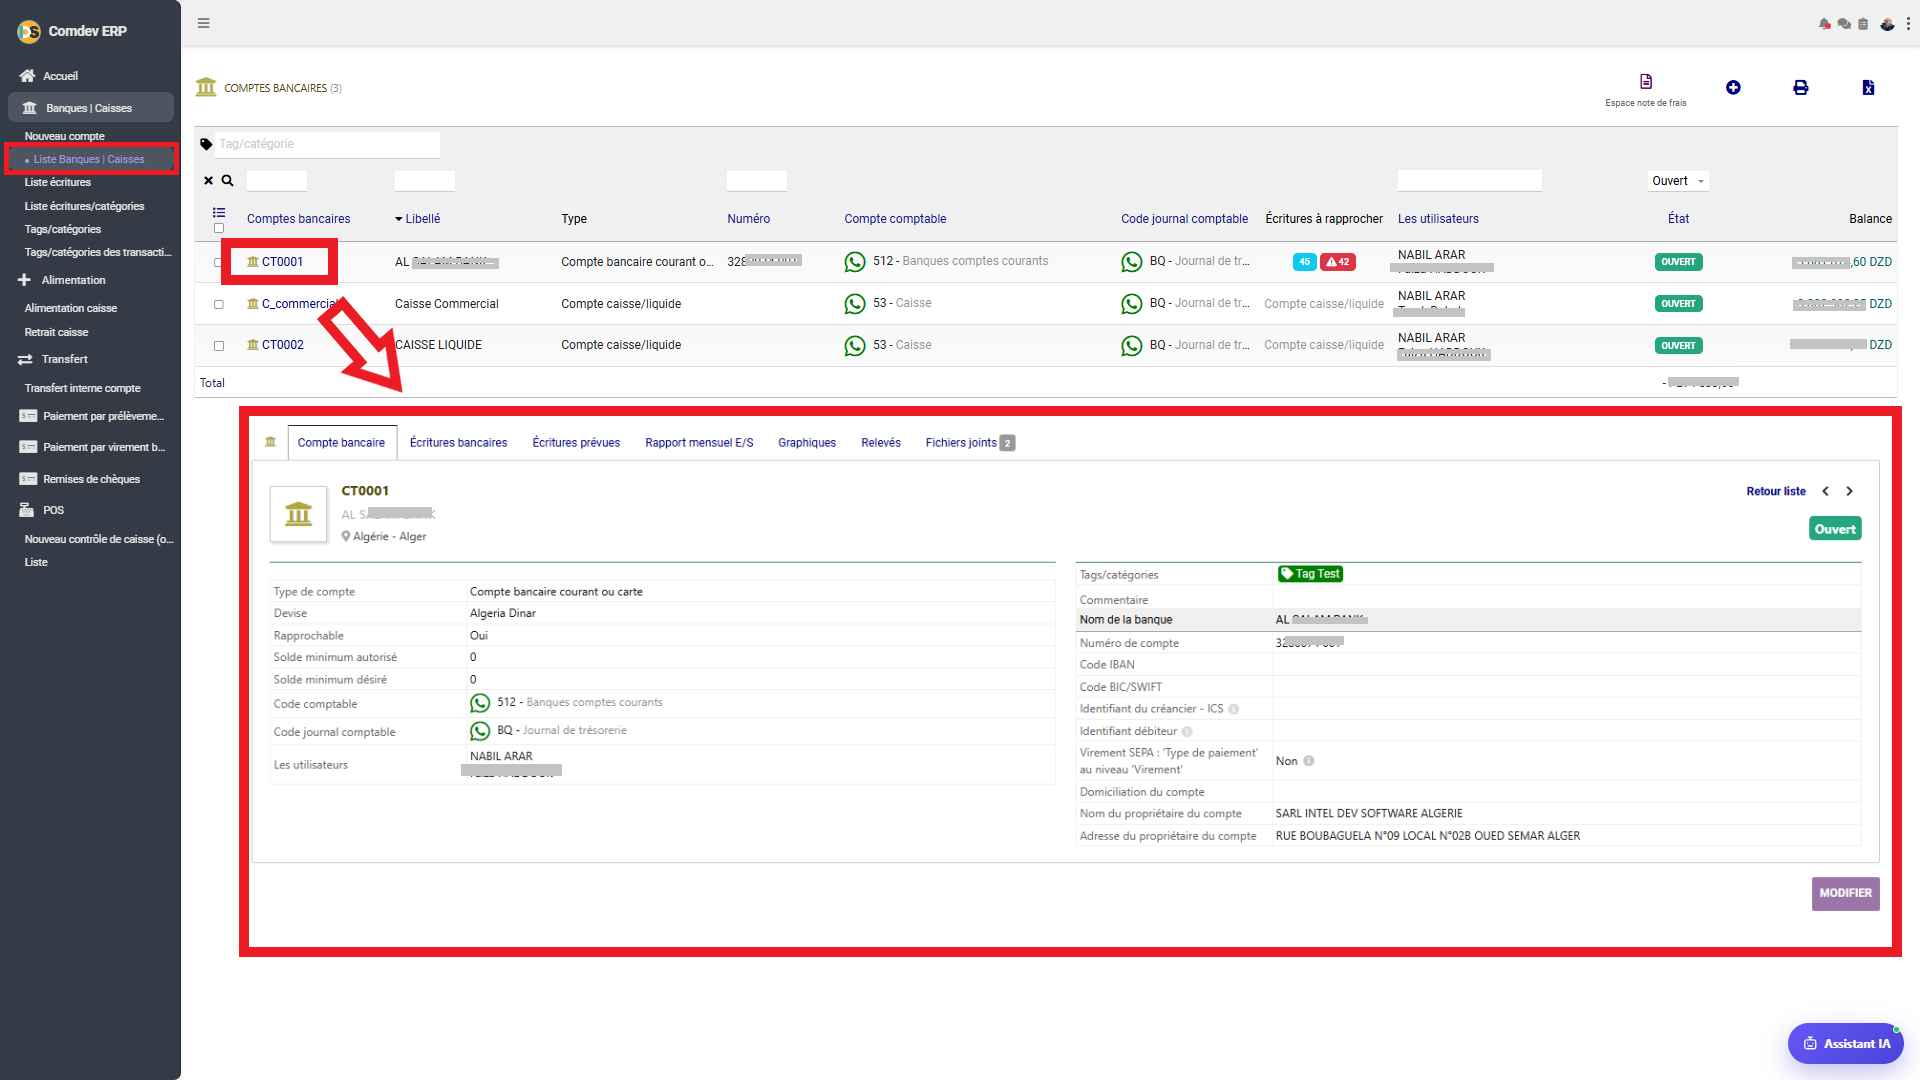
Task: Export the list to Excel
Action: coord(1868,88)
